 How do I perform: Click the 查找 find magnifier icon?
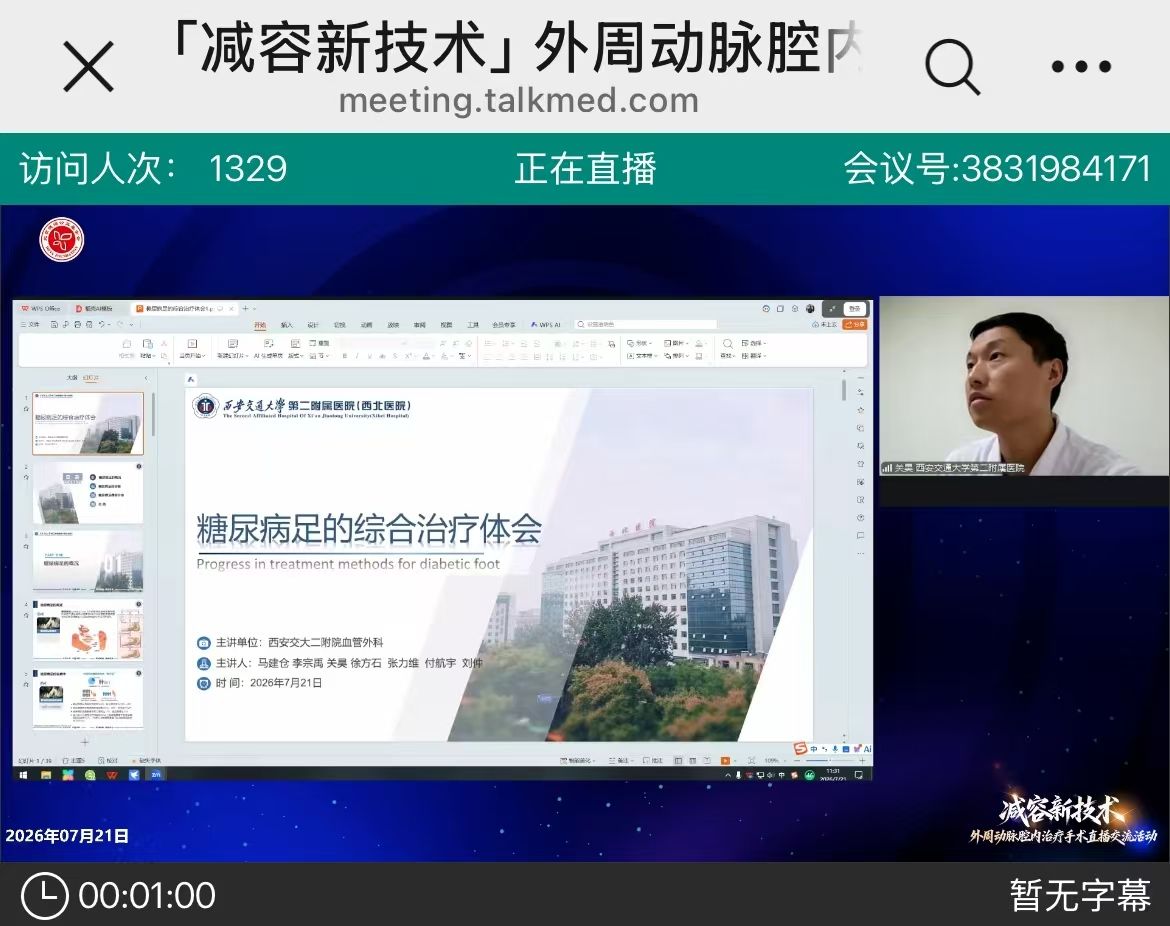728,343
